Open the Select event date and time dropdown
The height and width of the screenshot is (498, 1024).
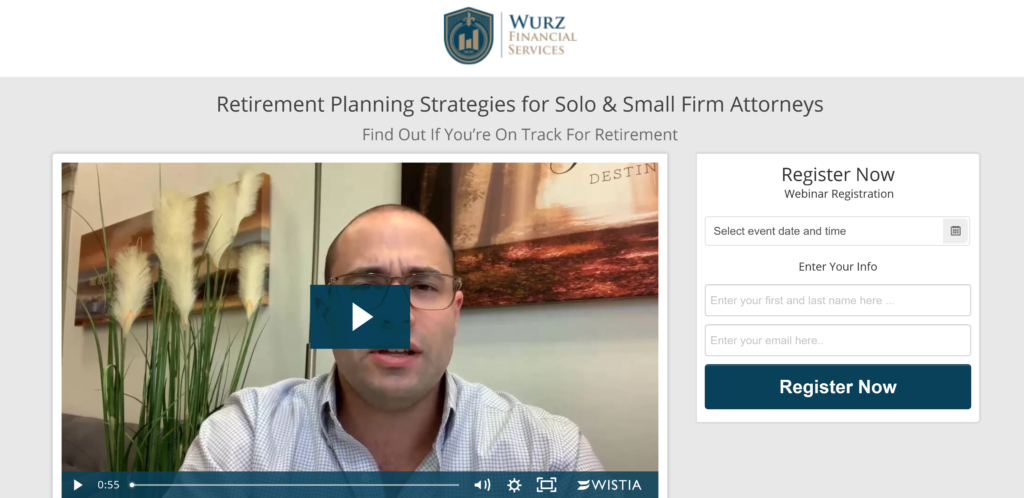coord(837,231)
